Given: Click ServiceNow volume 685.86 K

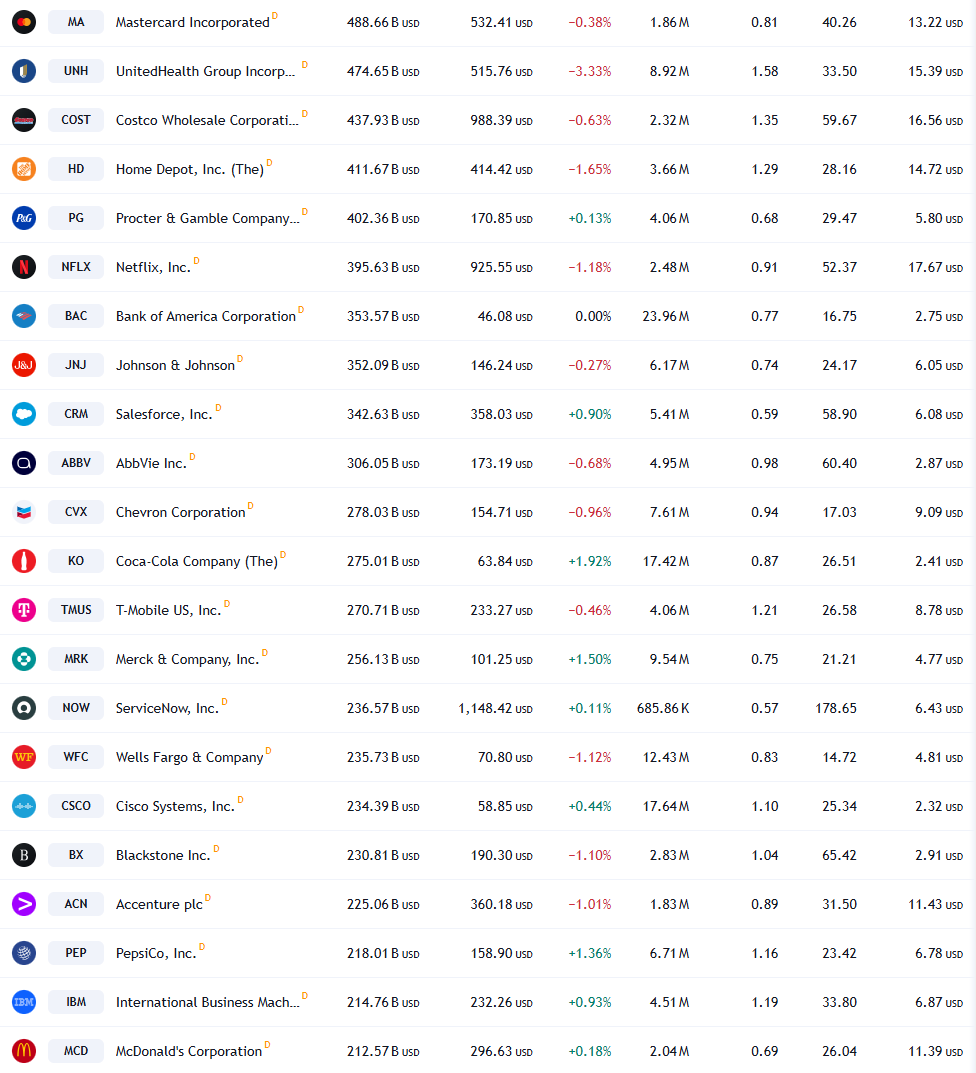Looking at the screenshot, I should click(x=663, y=708).
